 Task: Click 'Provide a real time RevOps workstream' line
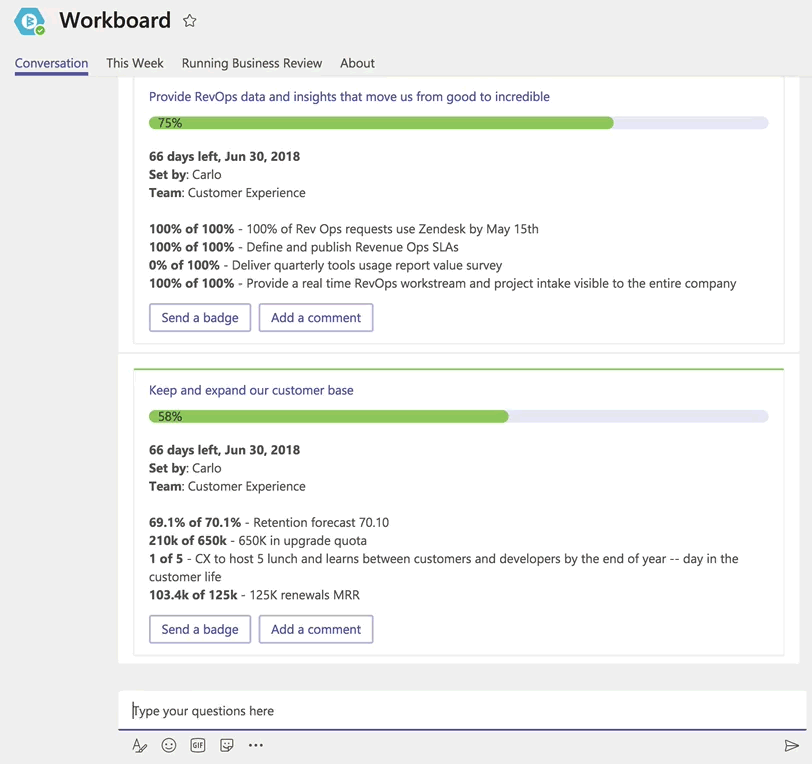(x=443, y=283)
